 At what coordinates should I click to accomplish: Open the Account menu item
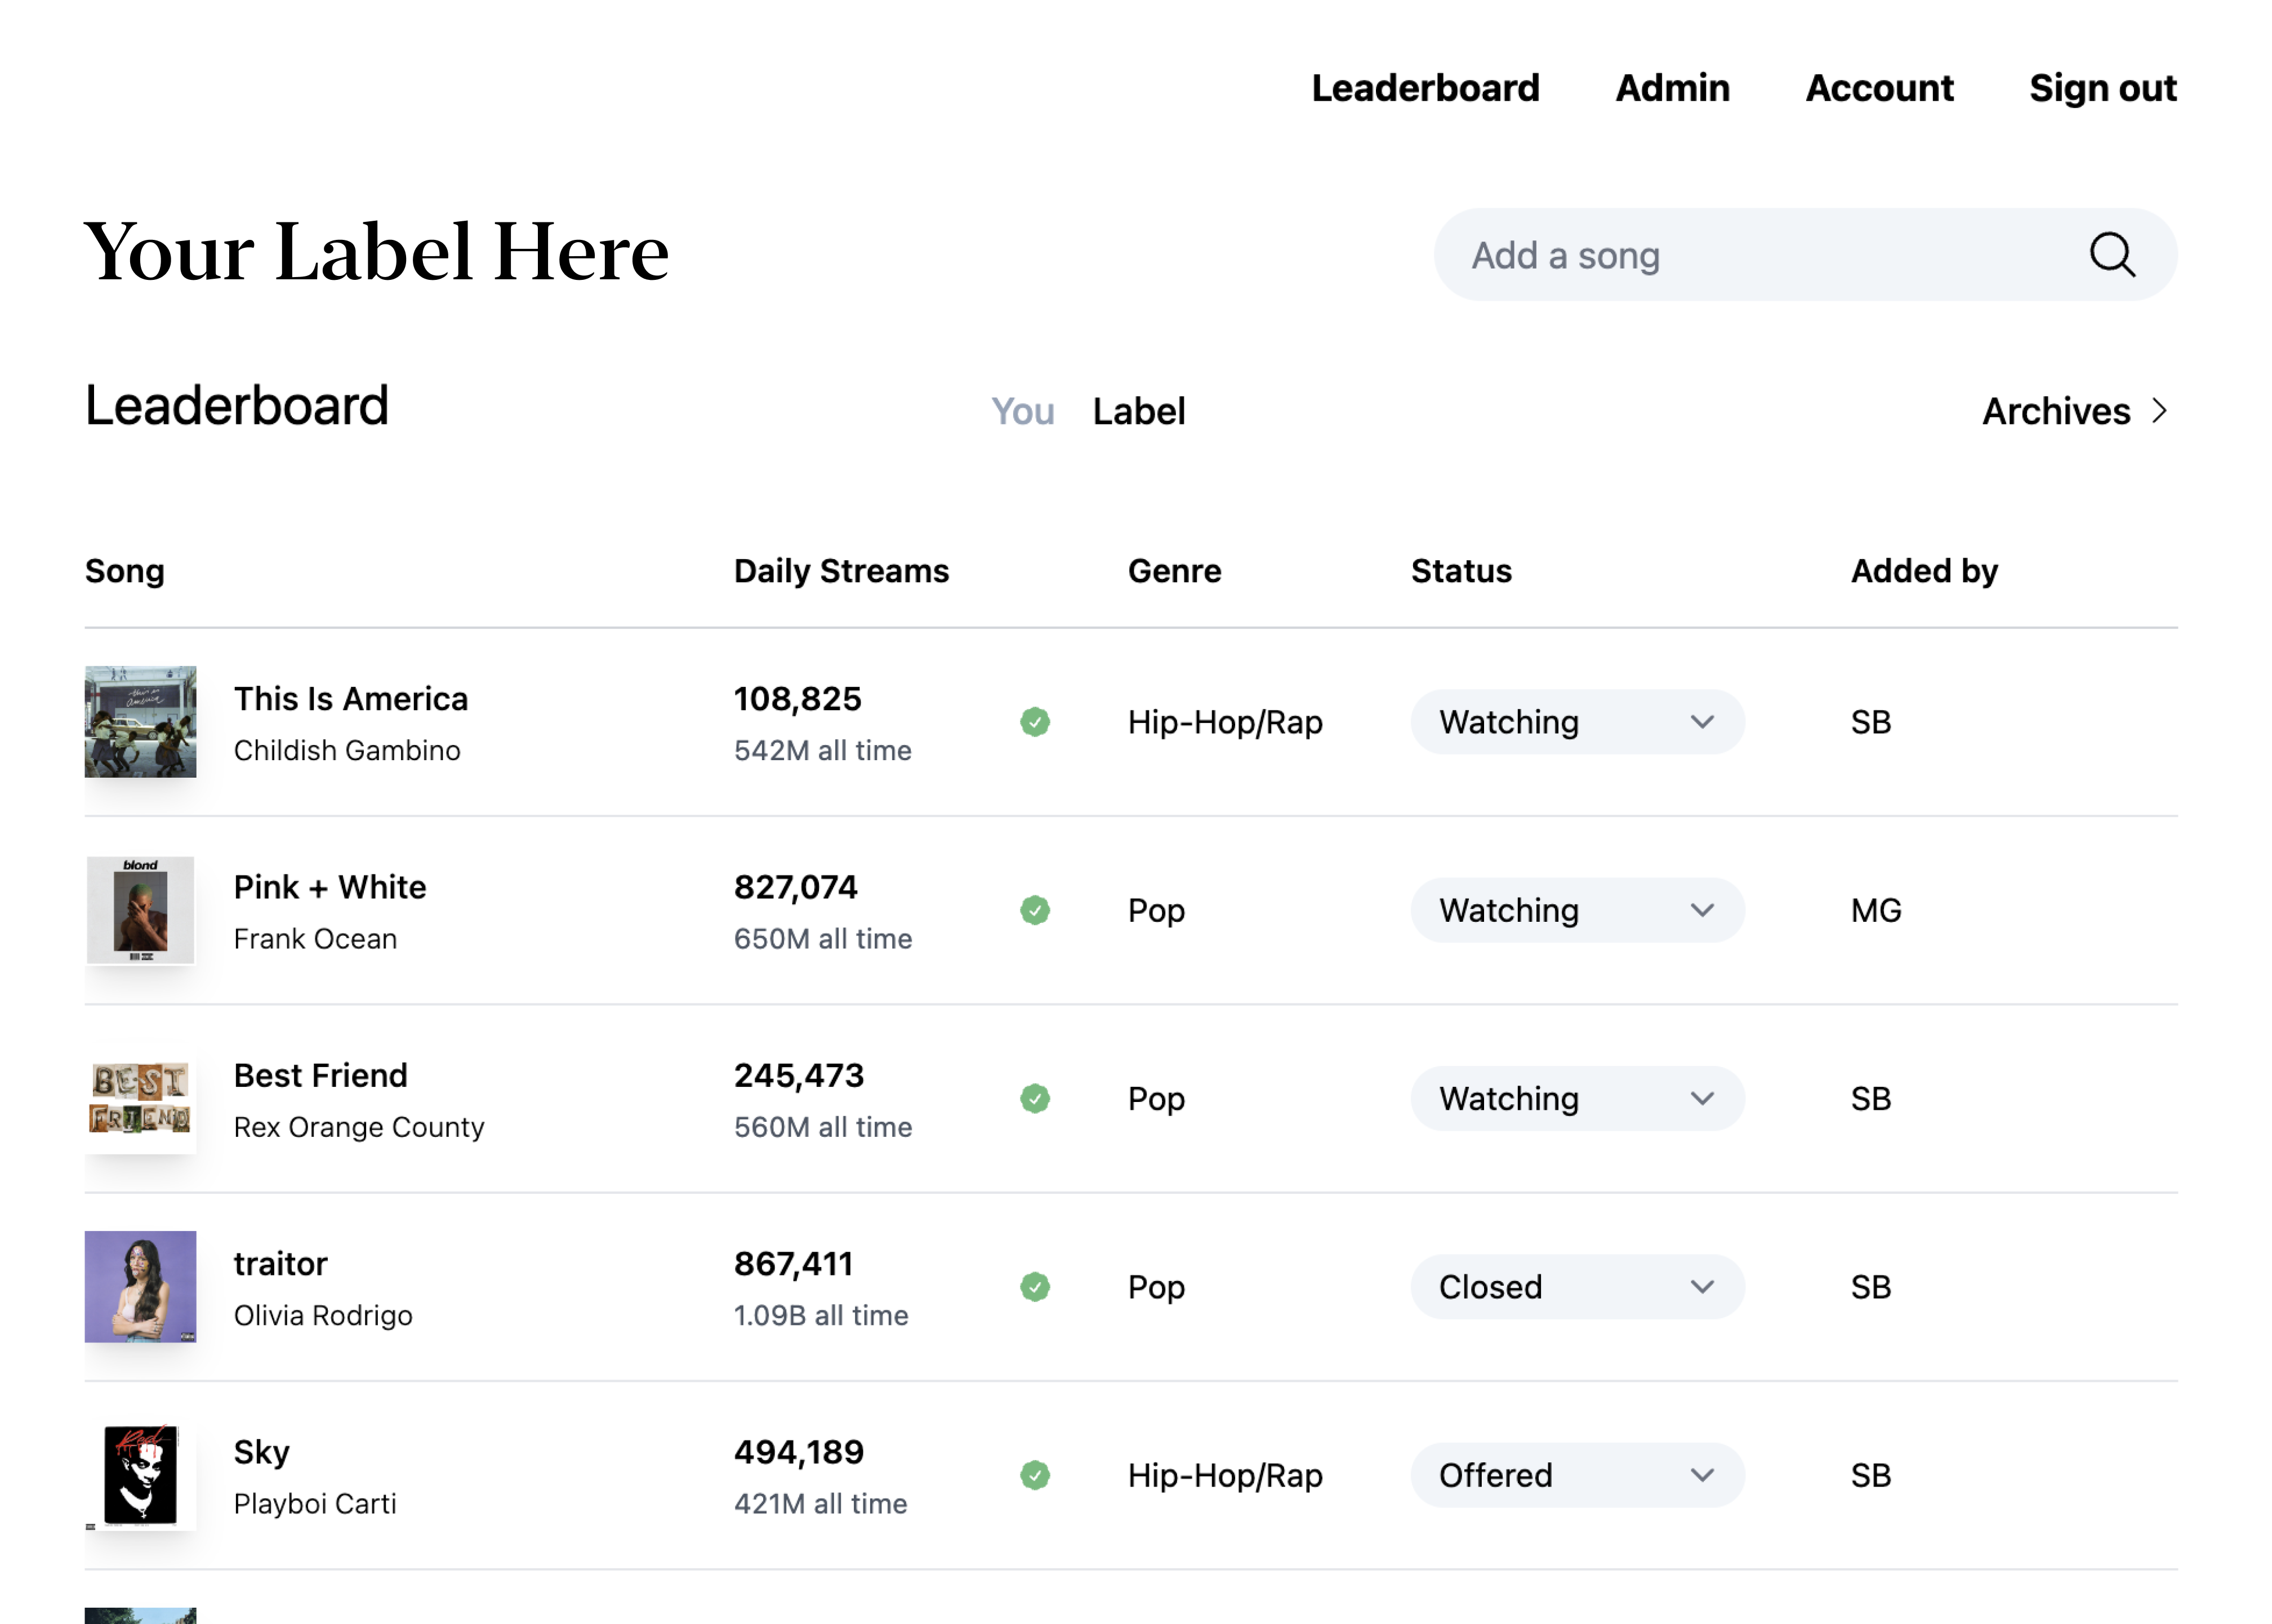(x=1878, y=88)
